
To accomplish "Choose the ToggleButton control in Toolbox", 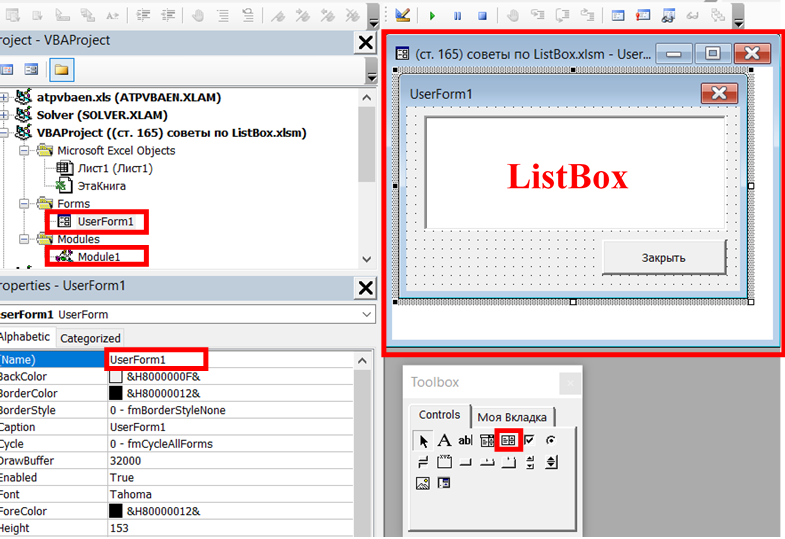I will 423,462.
